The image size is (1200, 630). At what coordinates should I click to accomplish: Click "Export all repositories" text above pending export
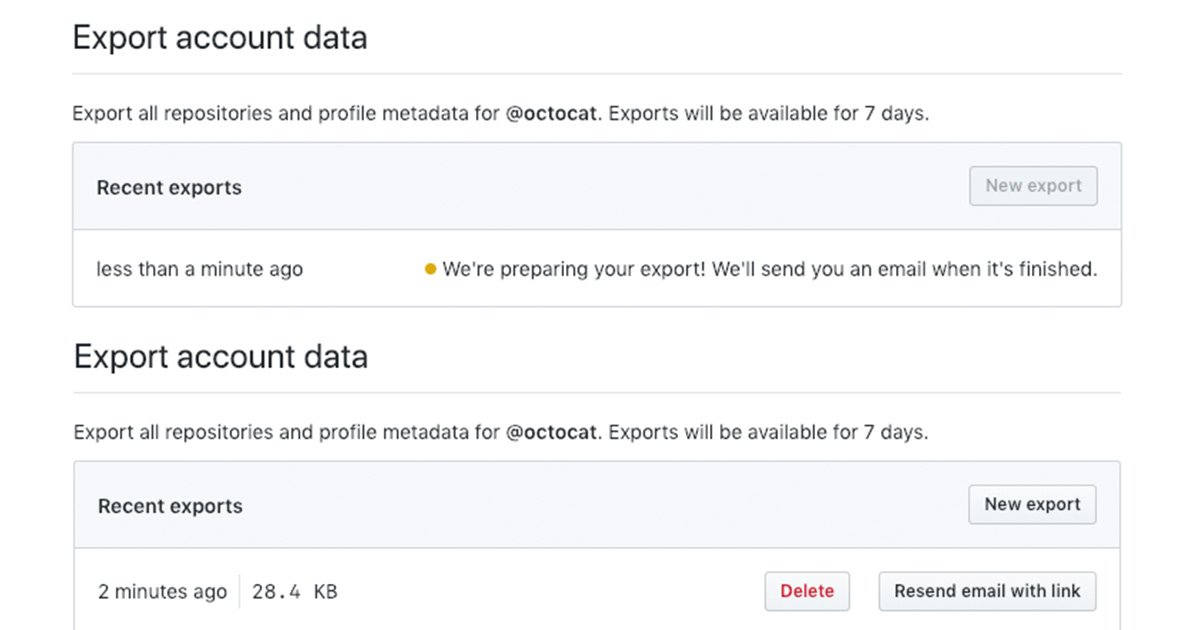click(x=172, y=113)
